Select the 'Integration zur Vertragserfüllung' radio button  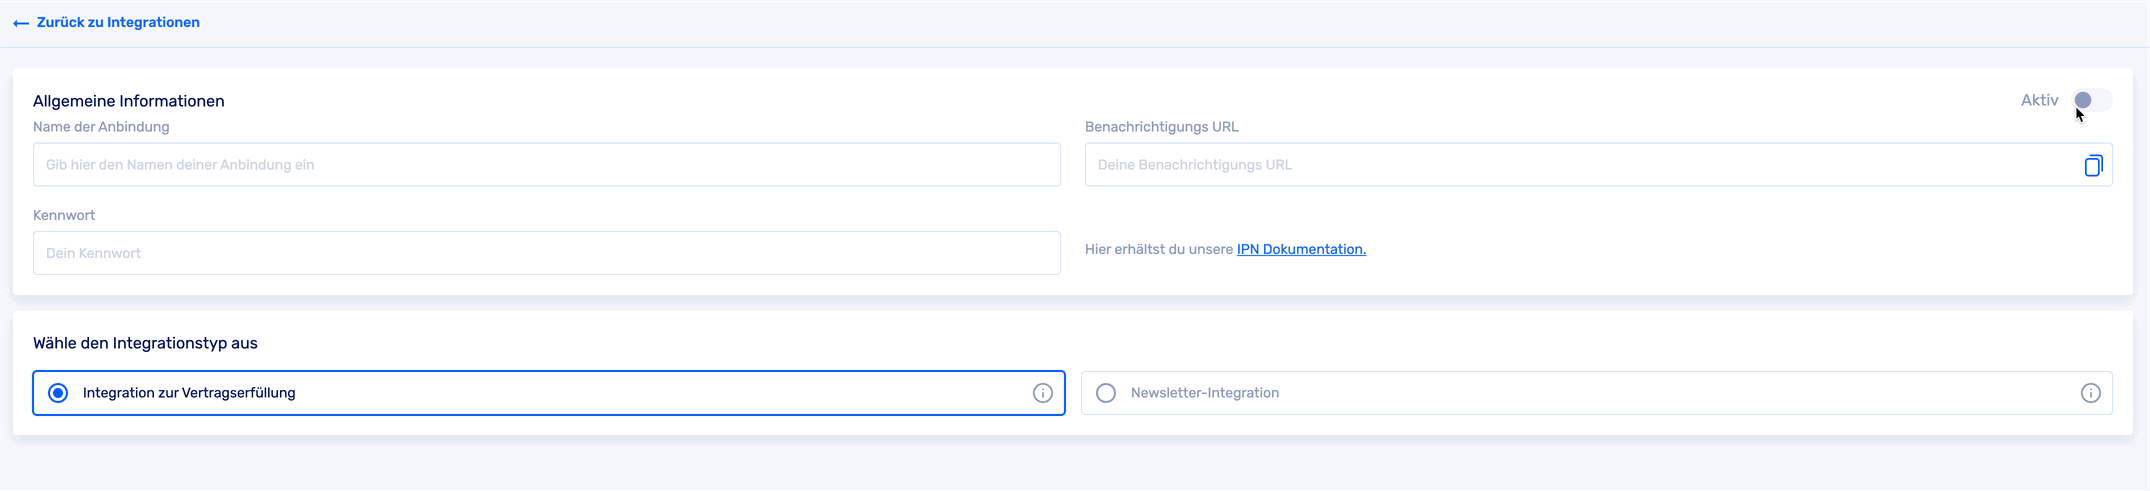[58, 393]
